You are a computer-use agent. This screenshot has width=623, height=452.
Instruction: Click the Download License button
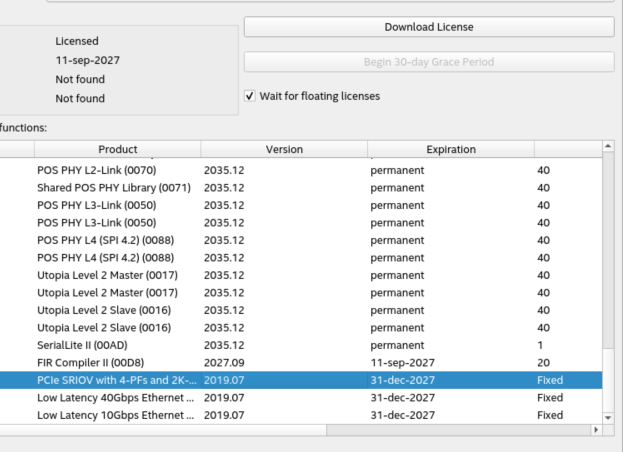428,27
